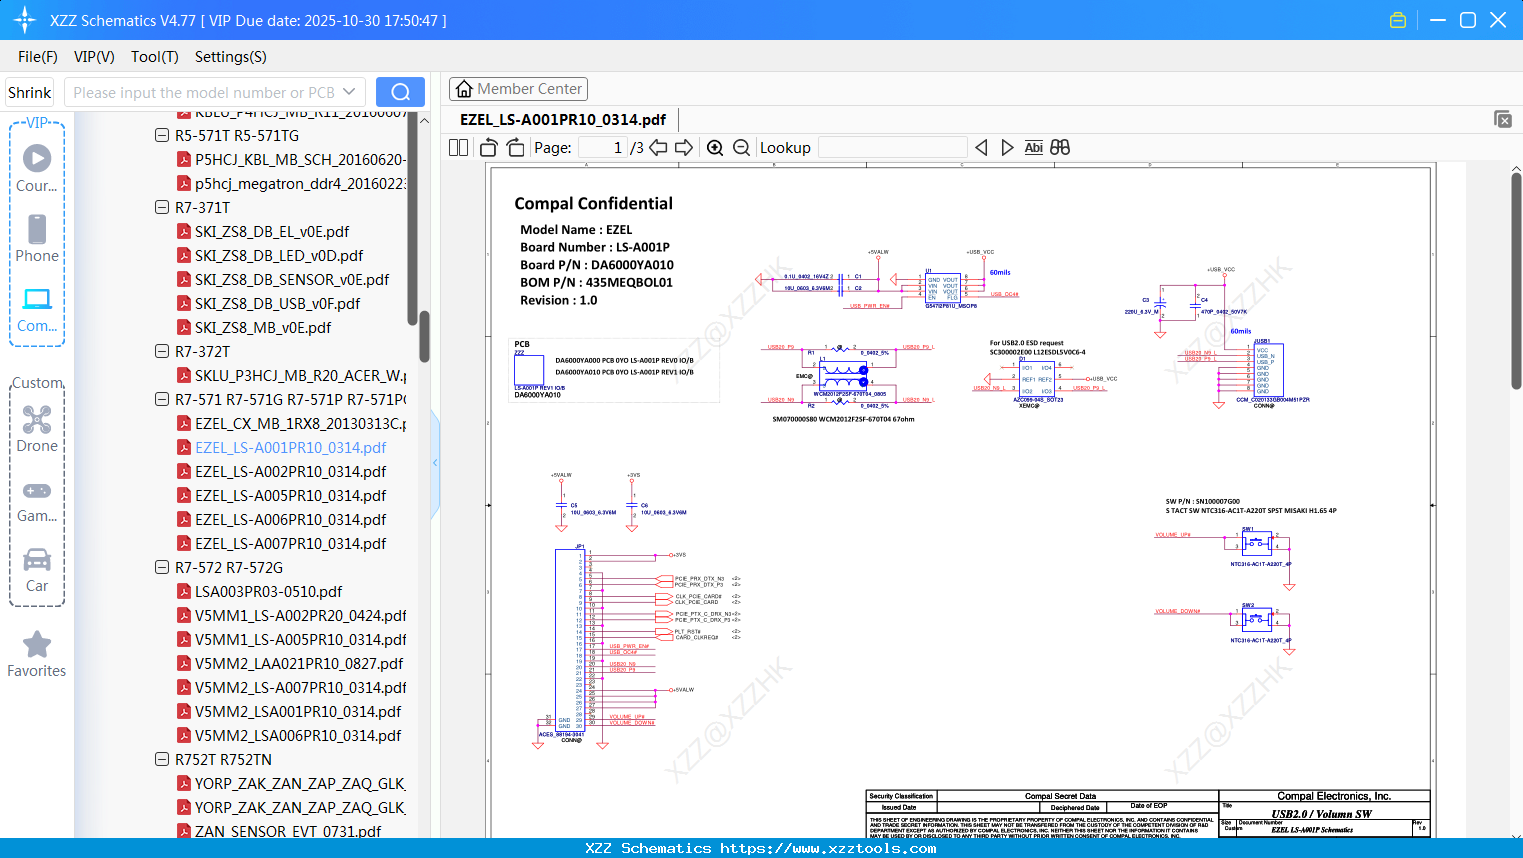Select the Drone category icon
Screen dimensions: 1523x858
point(37,429)
